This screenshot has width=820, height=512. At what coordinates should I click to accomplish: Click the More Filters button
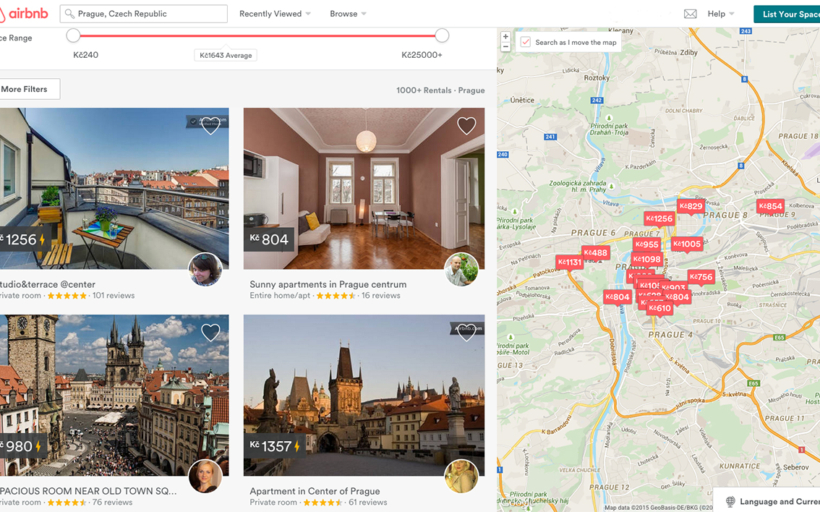click(27, 89)
